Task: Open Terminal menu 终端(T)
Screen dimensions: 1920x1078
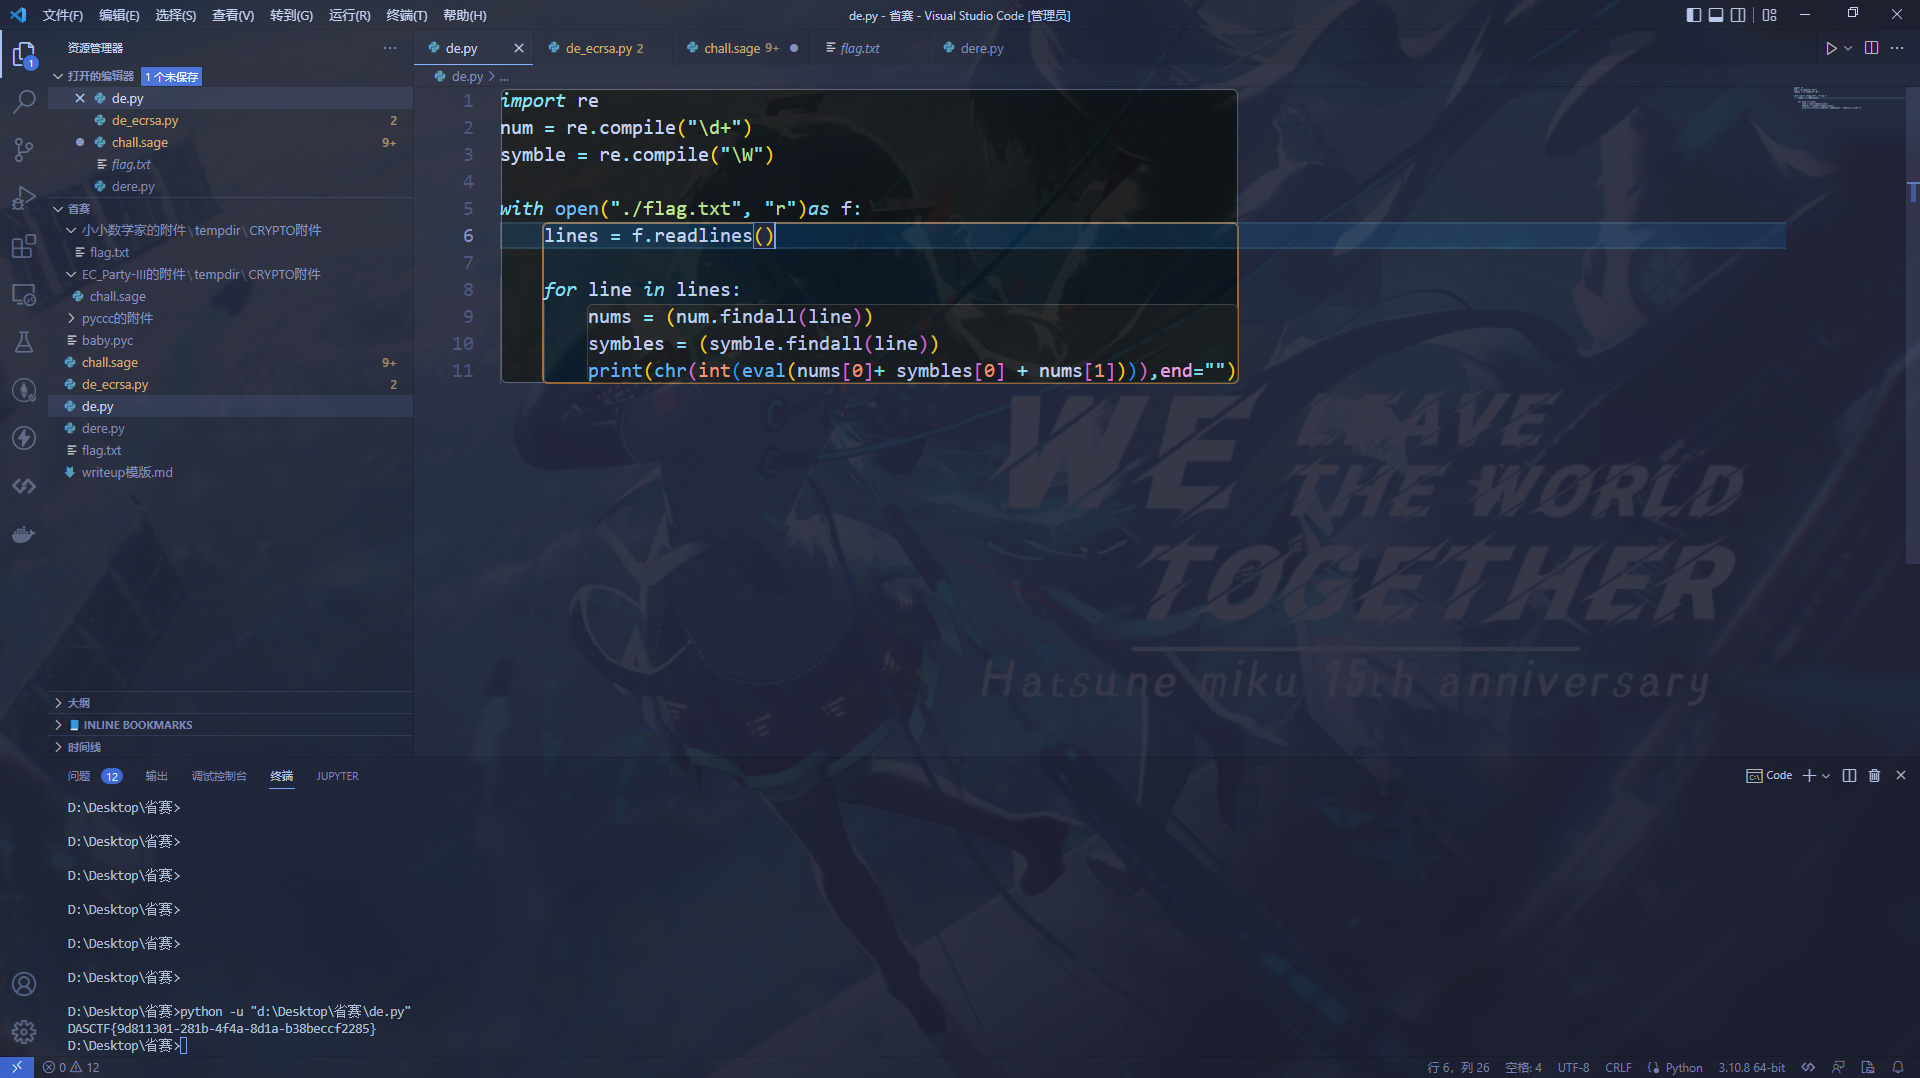Action: (406, 15)
